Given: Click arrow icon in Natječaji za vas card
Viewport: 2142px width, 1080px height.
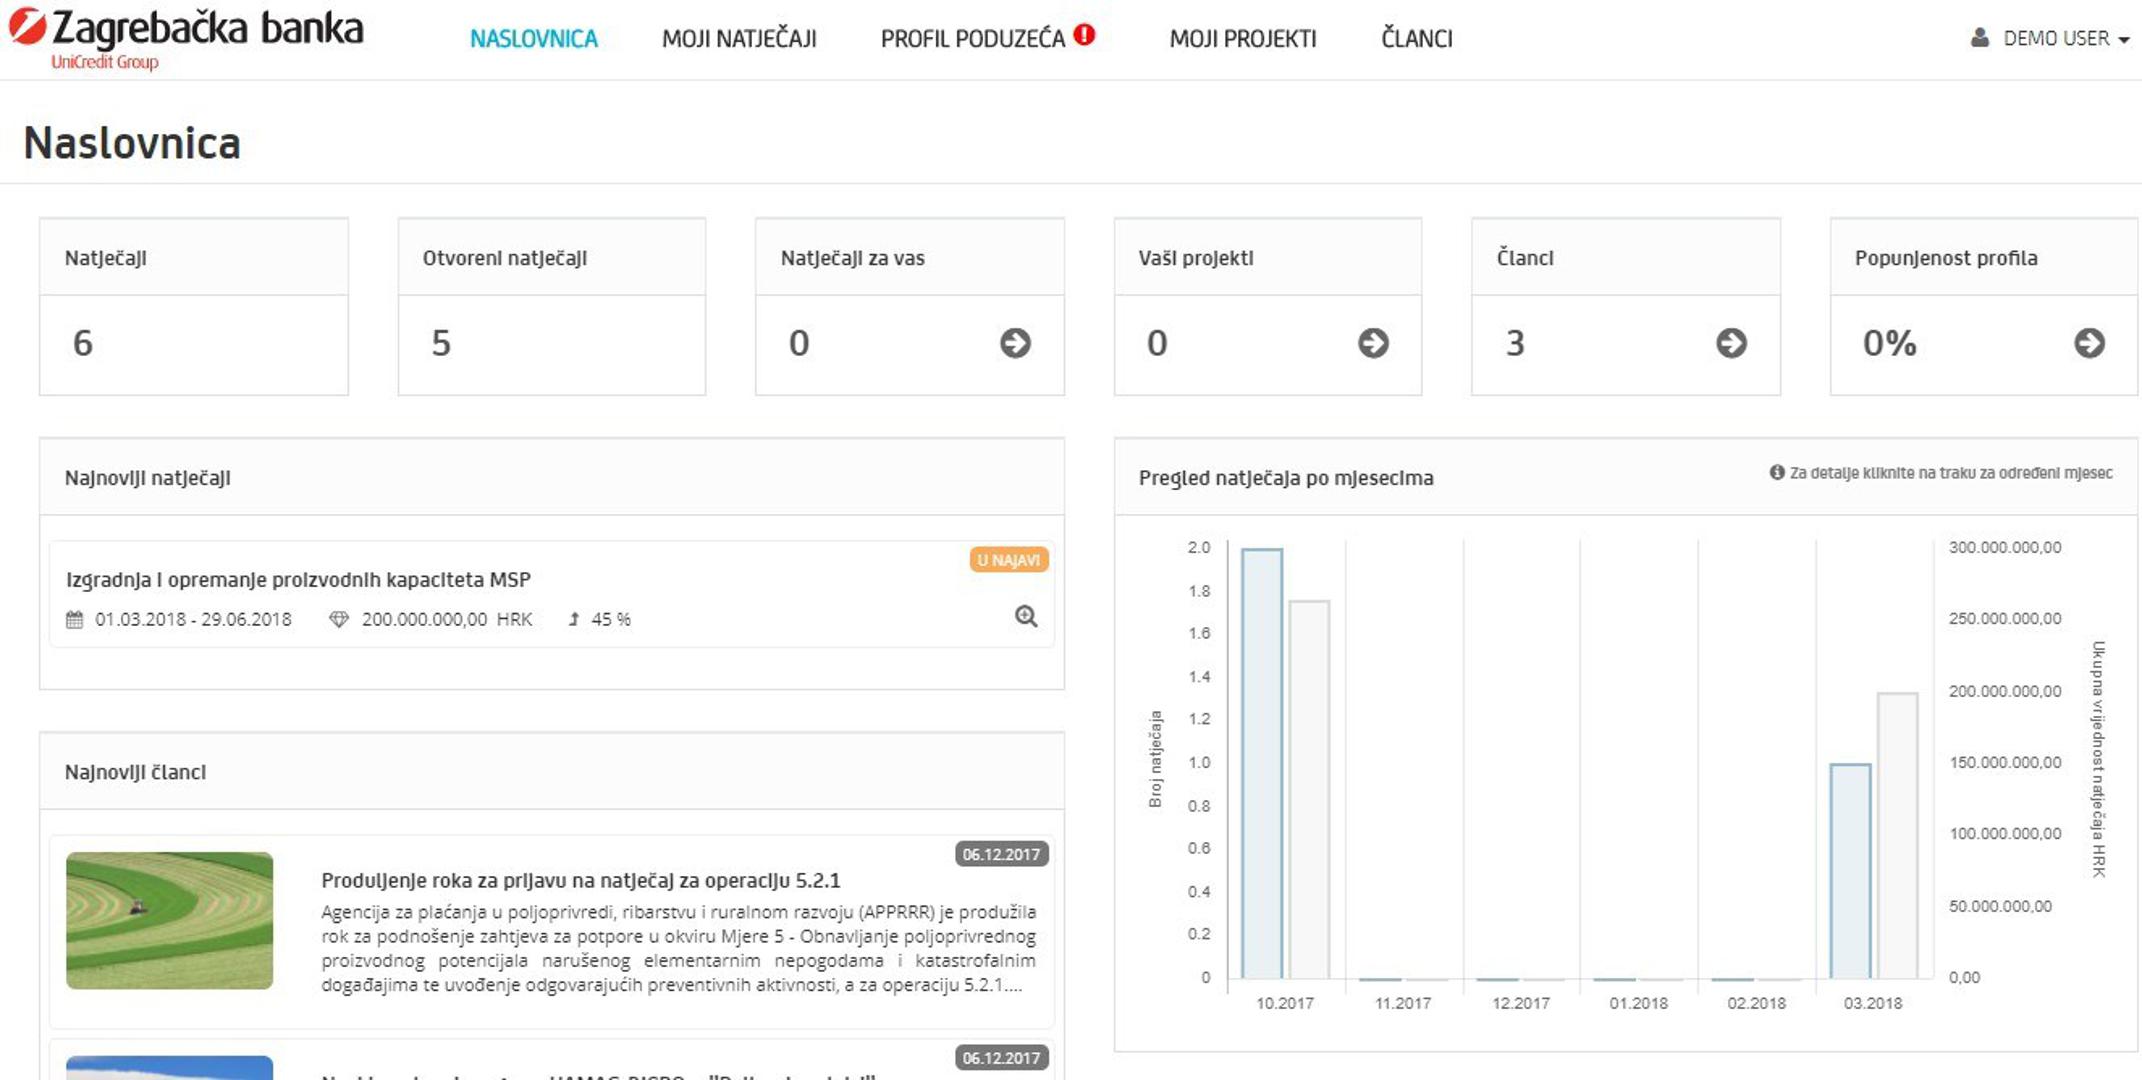Looking at the screenshot, I should pyautogui.click(x=1015, y=343).
